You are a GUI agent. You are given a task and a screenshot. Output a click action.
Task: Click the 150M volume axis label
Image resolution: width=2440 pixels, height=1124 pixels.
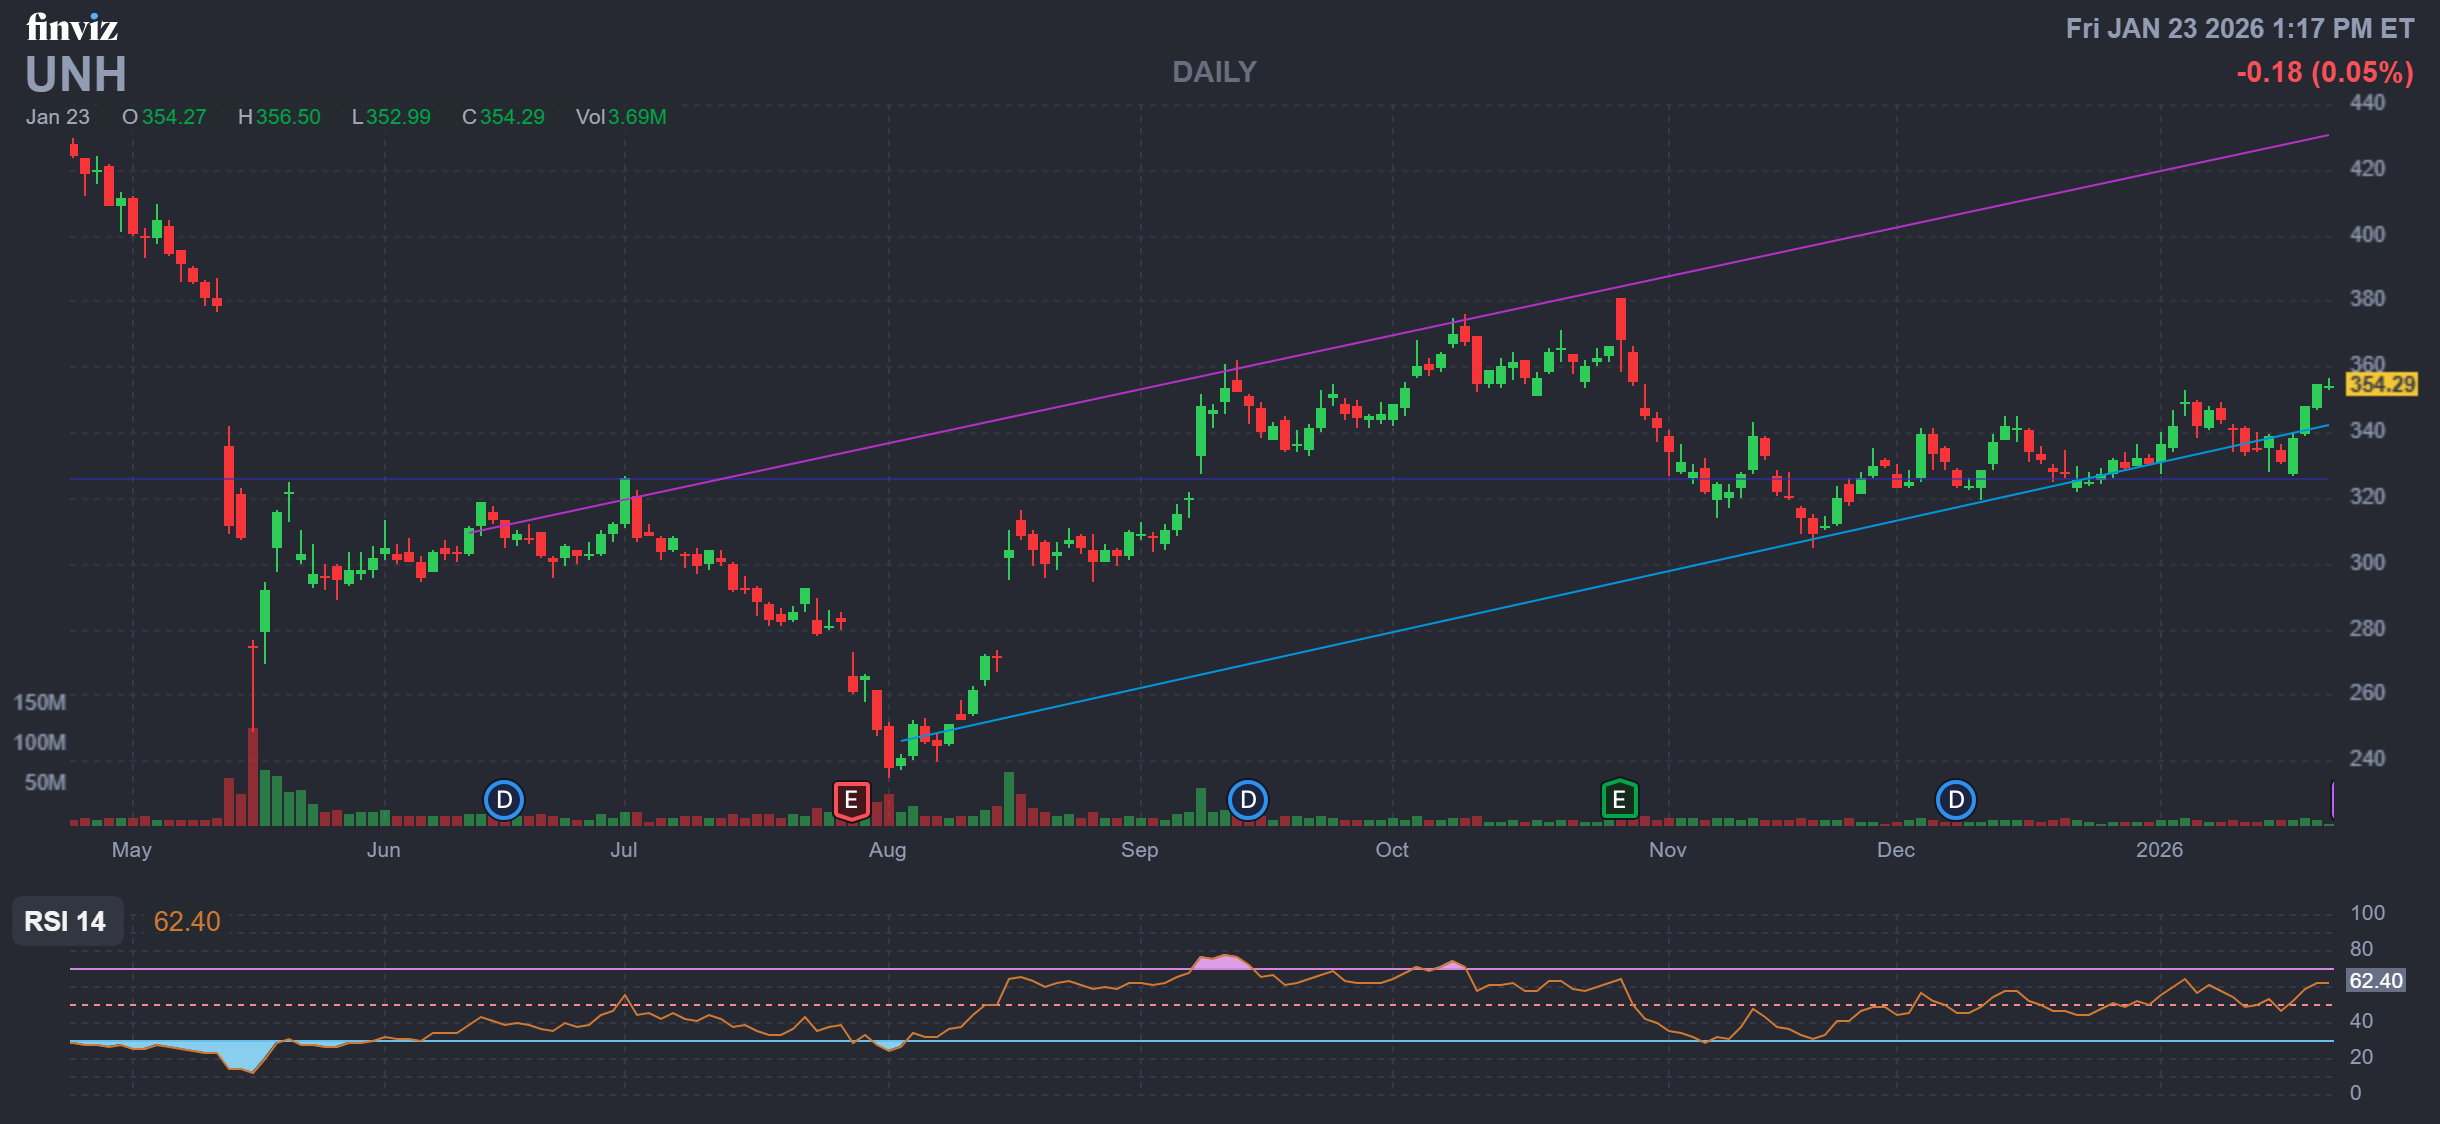coord(40,702)
